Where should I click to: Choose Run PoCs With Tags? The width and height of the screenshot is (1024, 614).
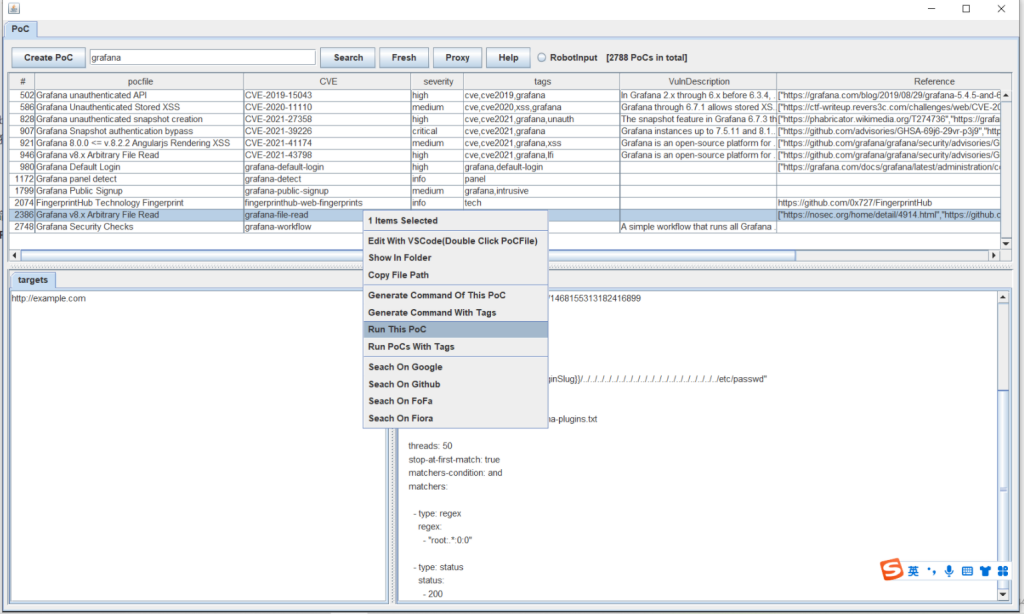pyautogui.click(x=455, y=347)
